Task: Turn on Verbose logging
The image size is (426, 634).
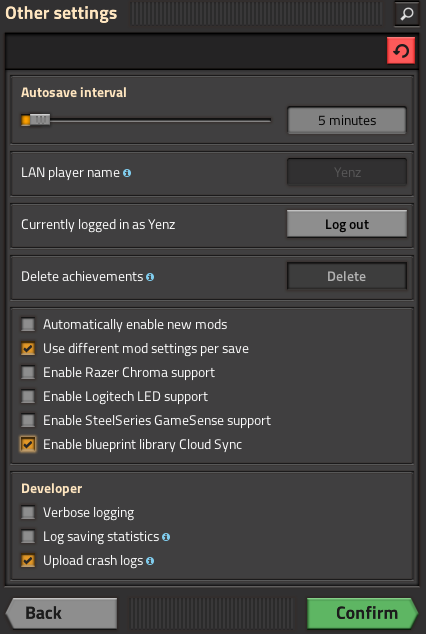Action: pos(28,512)
